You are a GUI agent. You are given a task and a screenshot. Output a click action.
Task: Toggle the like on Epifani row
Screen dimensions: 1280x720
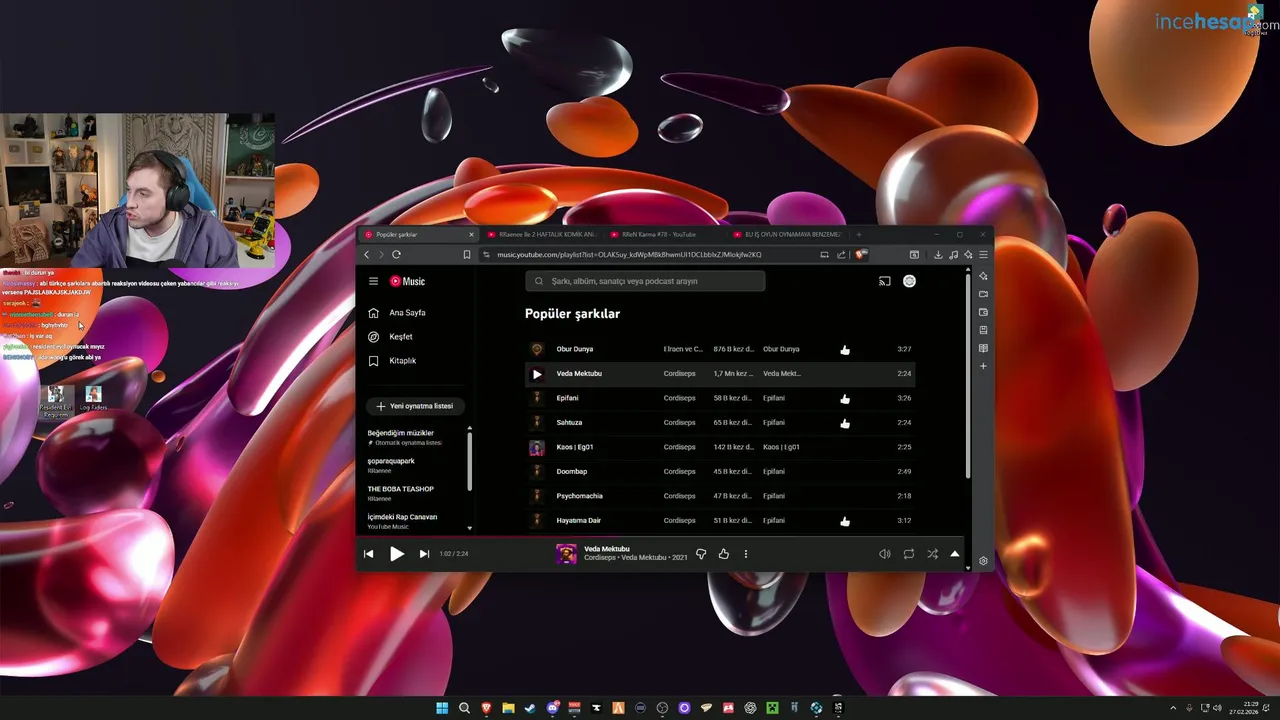click(x=845, y=399)
